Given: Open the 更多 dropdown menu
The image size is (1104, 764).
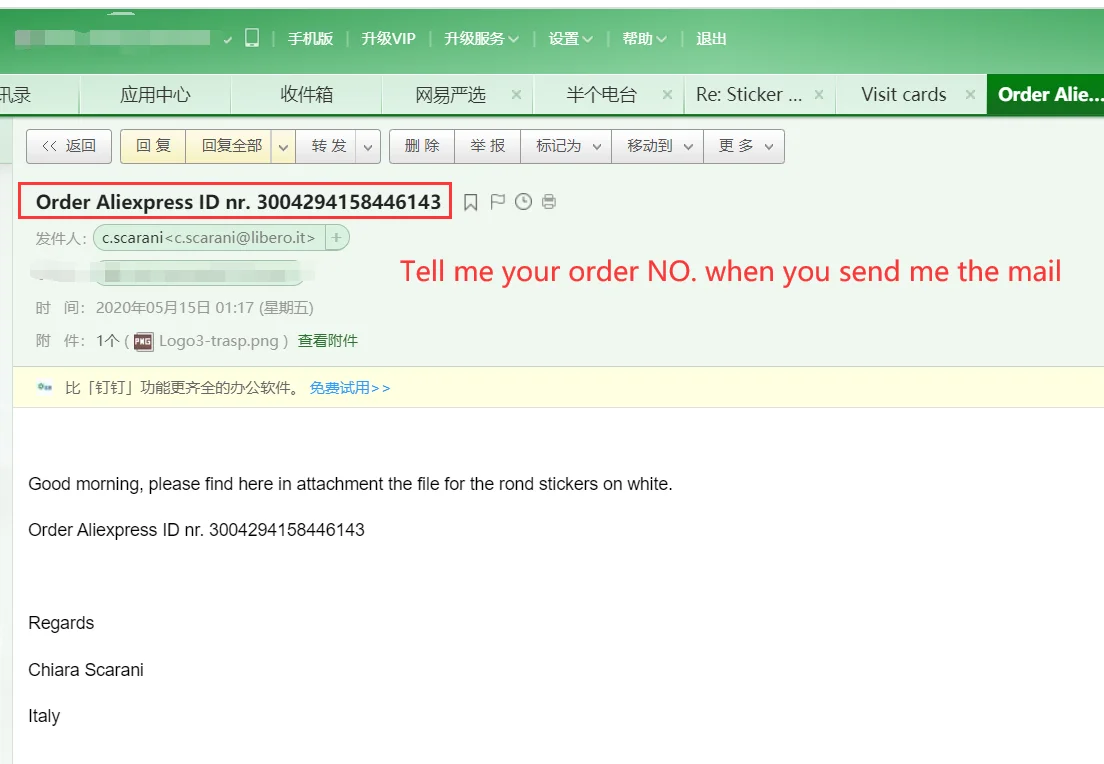Looking at the screenshot, I should [744, 146].
